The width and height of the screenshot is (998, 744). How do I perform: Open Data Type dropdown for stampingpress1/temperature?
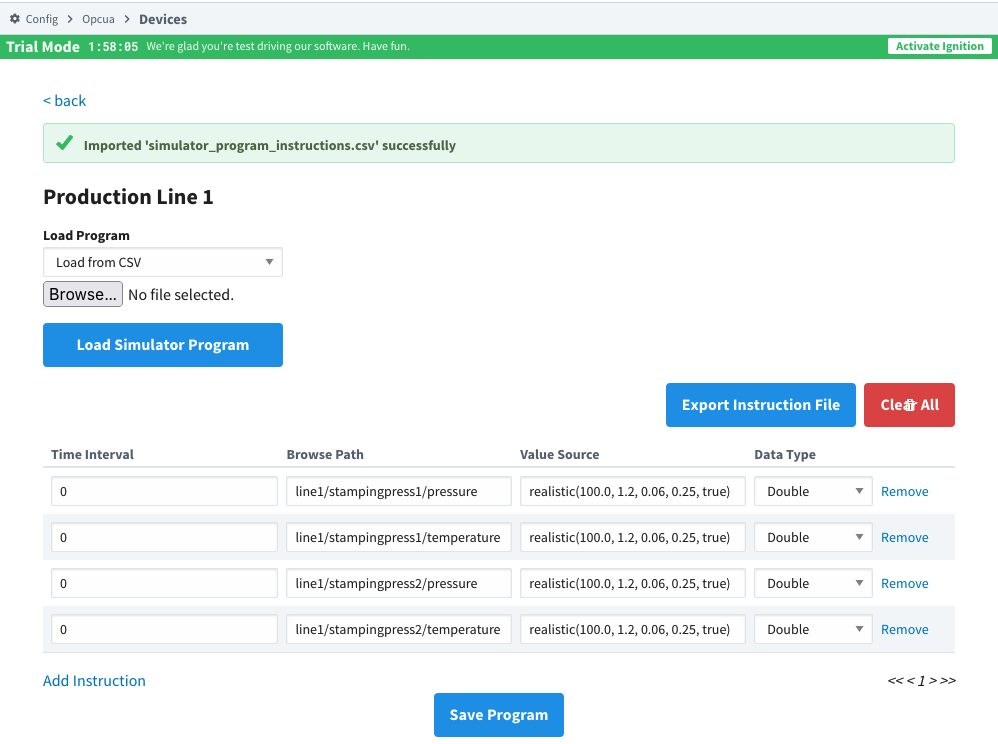click(813, 537)
